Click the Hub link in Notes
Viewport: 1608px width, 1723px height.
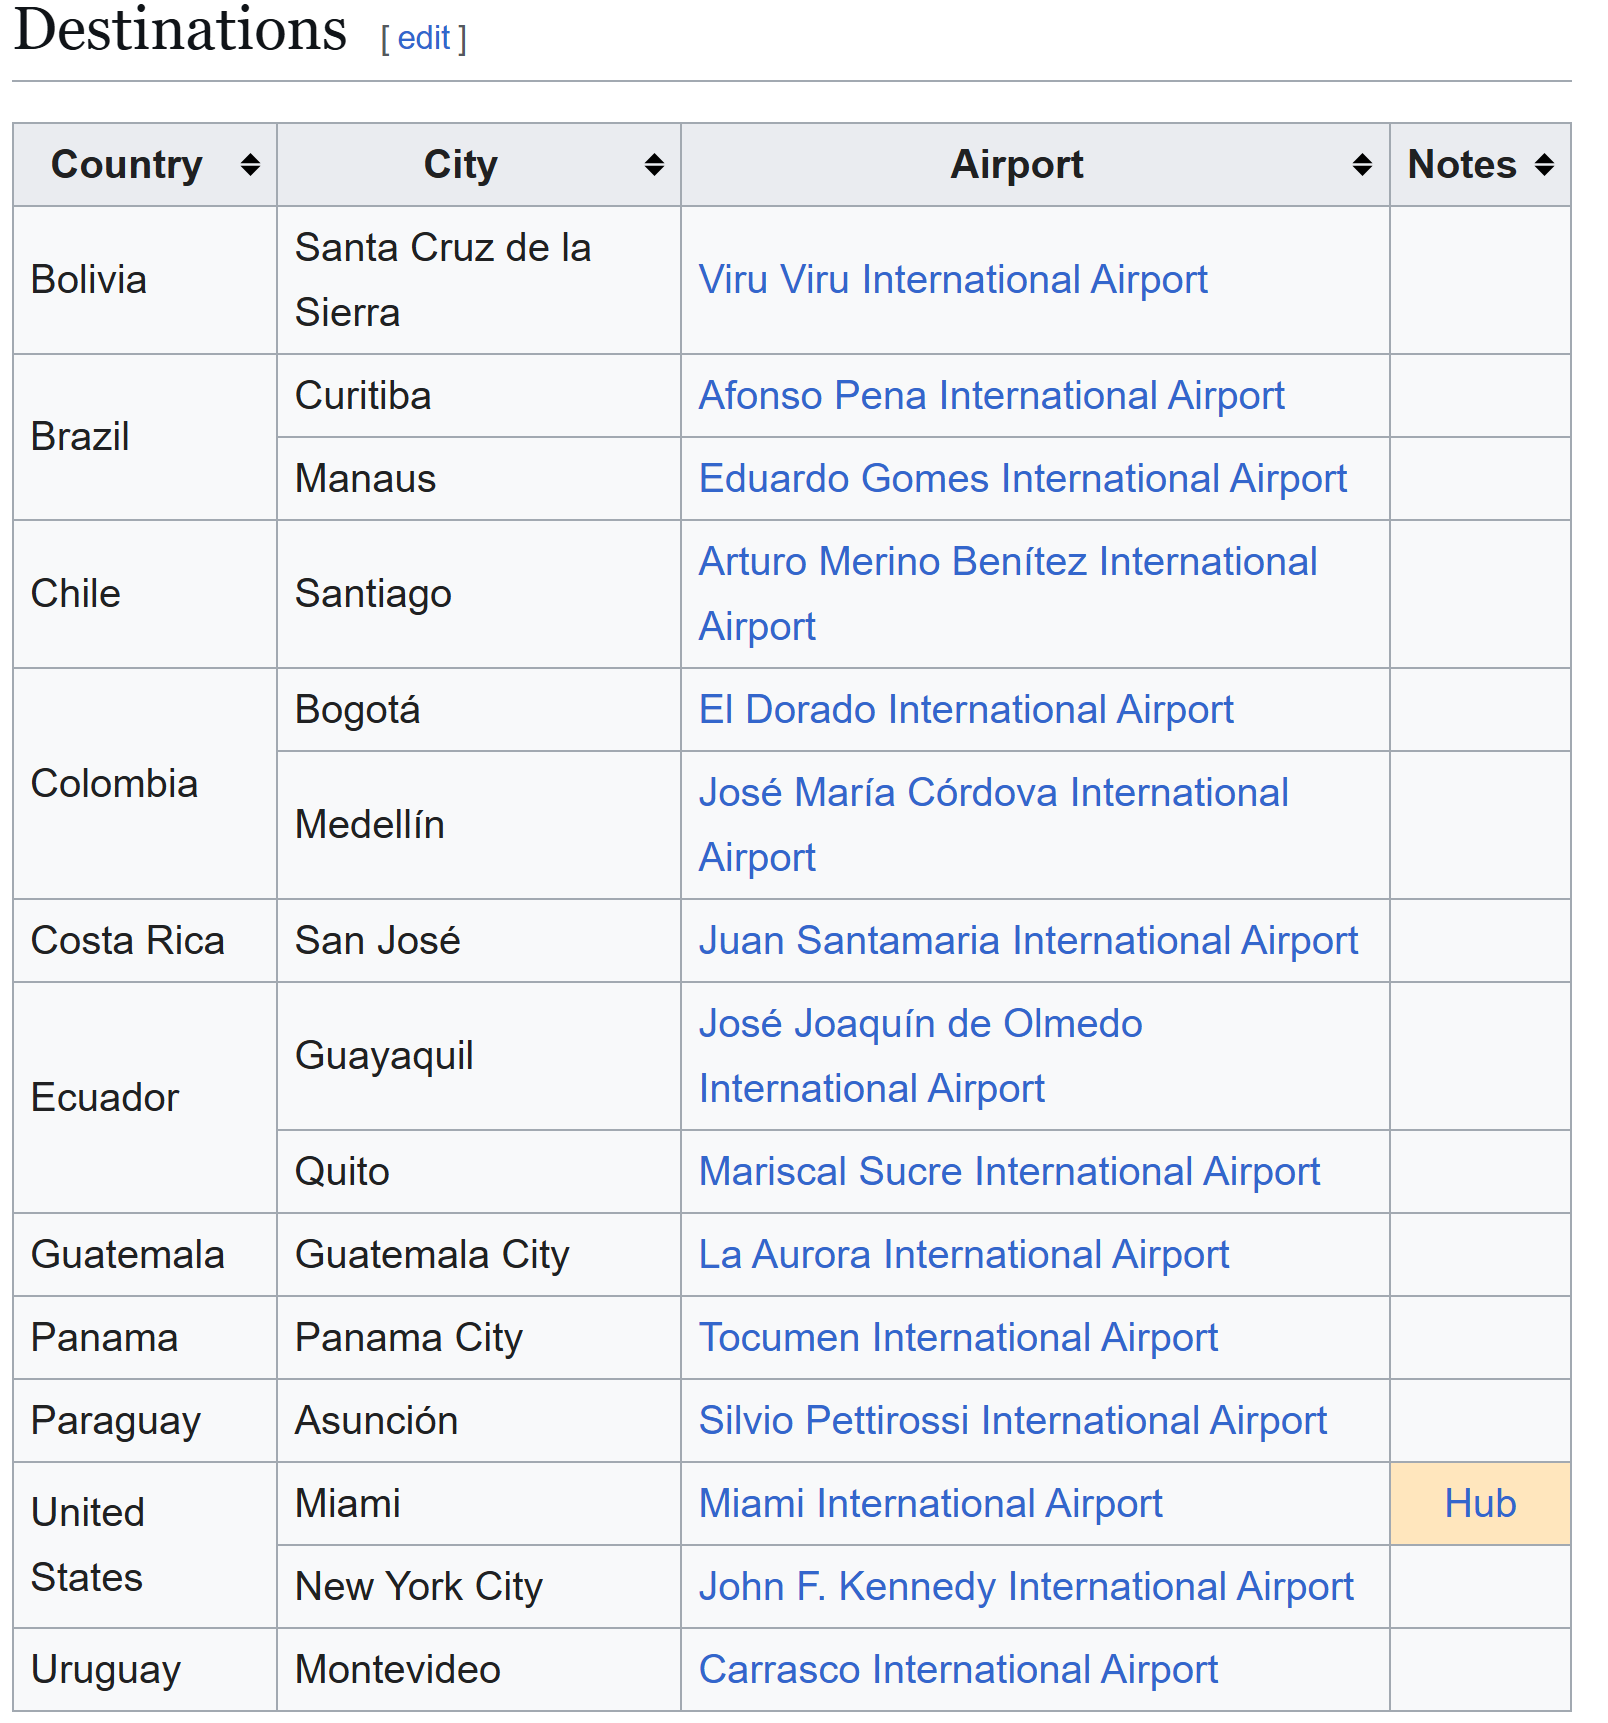tap(1479, 1504)
